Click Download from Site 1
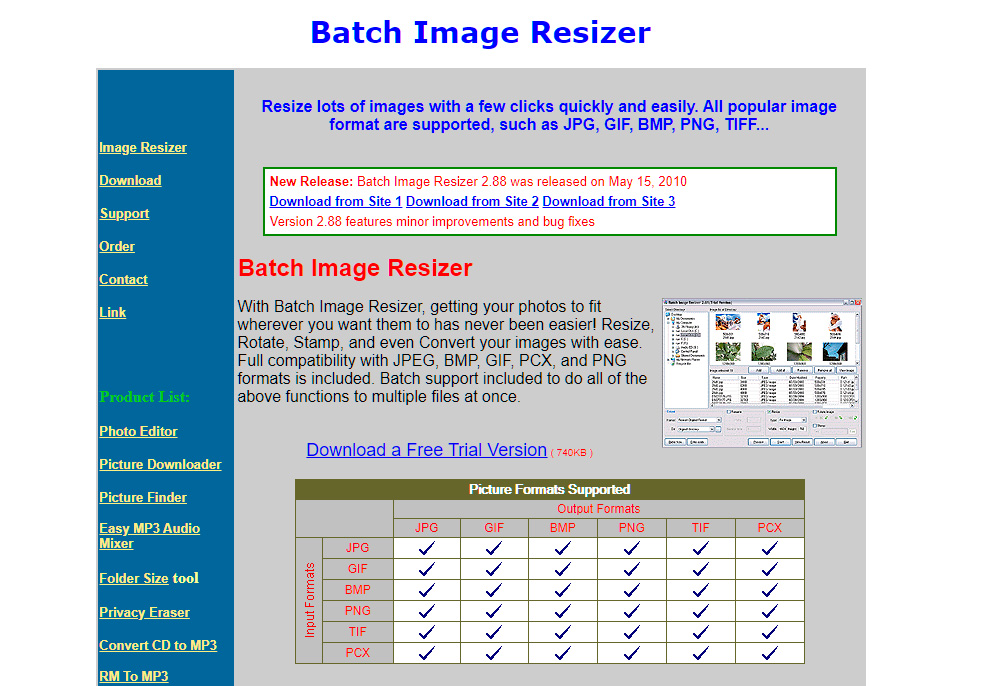The height and width of the screenshot is (686, 981). point(335,201)
